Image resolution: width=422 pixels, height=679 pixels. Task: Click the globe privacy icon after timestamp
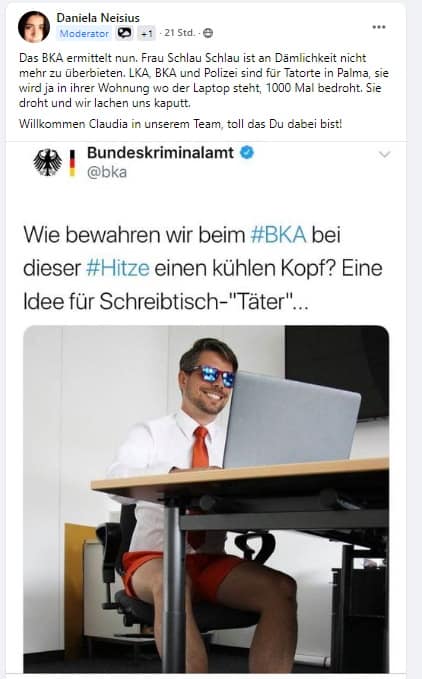(x=208, y=33)
